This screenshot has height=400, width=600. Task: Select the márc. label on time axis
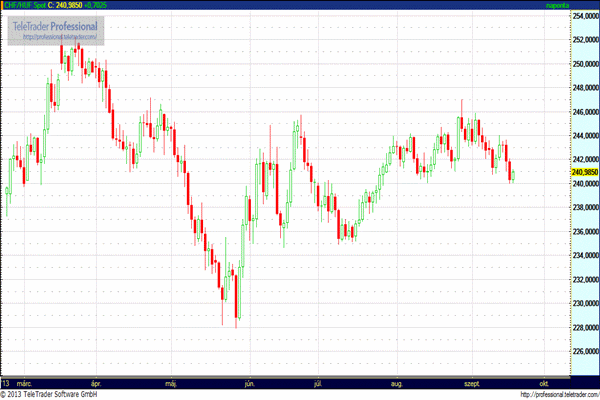(x=26, y=382)
